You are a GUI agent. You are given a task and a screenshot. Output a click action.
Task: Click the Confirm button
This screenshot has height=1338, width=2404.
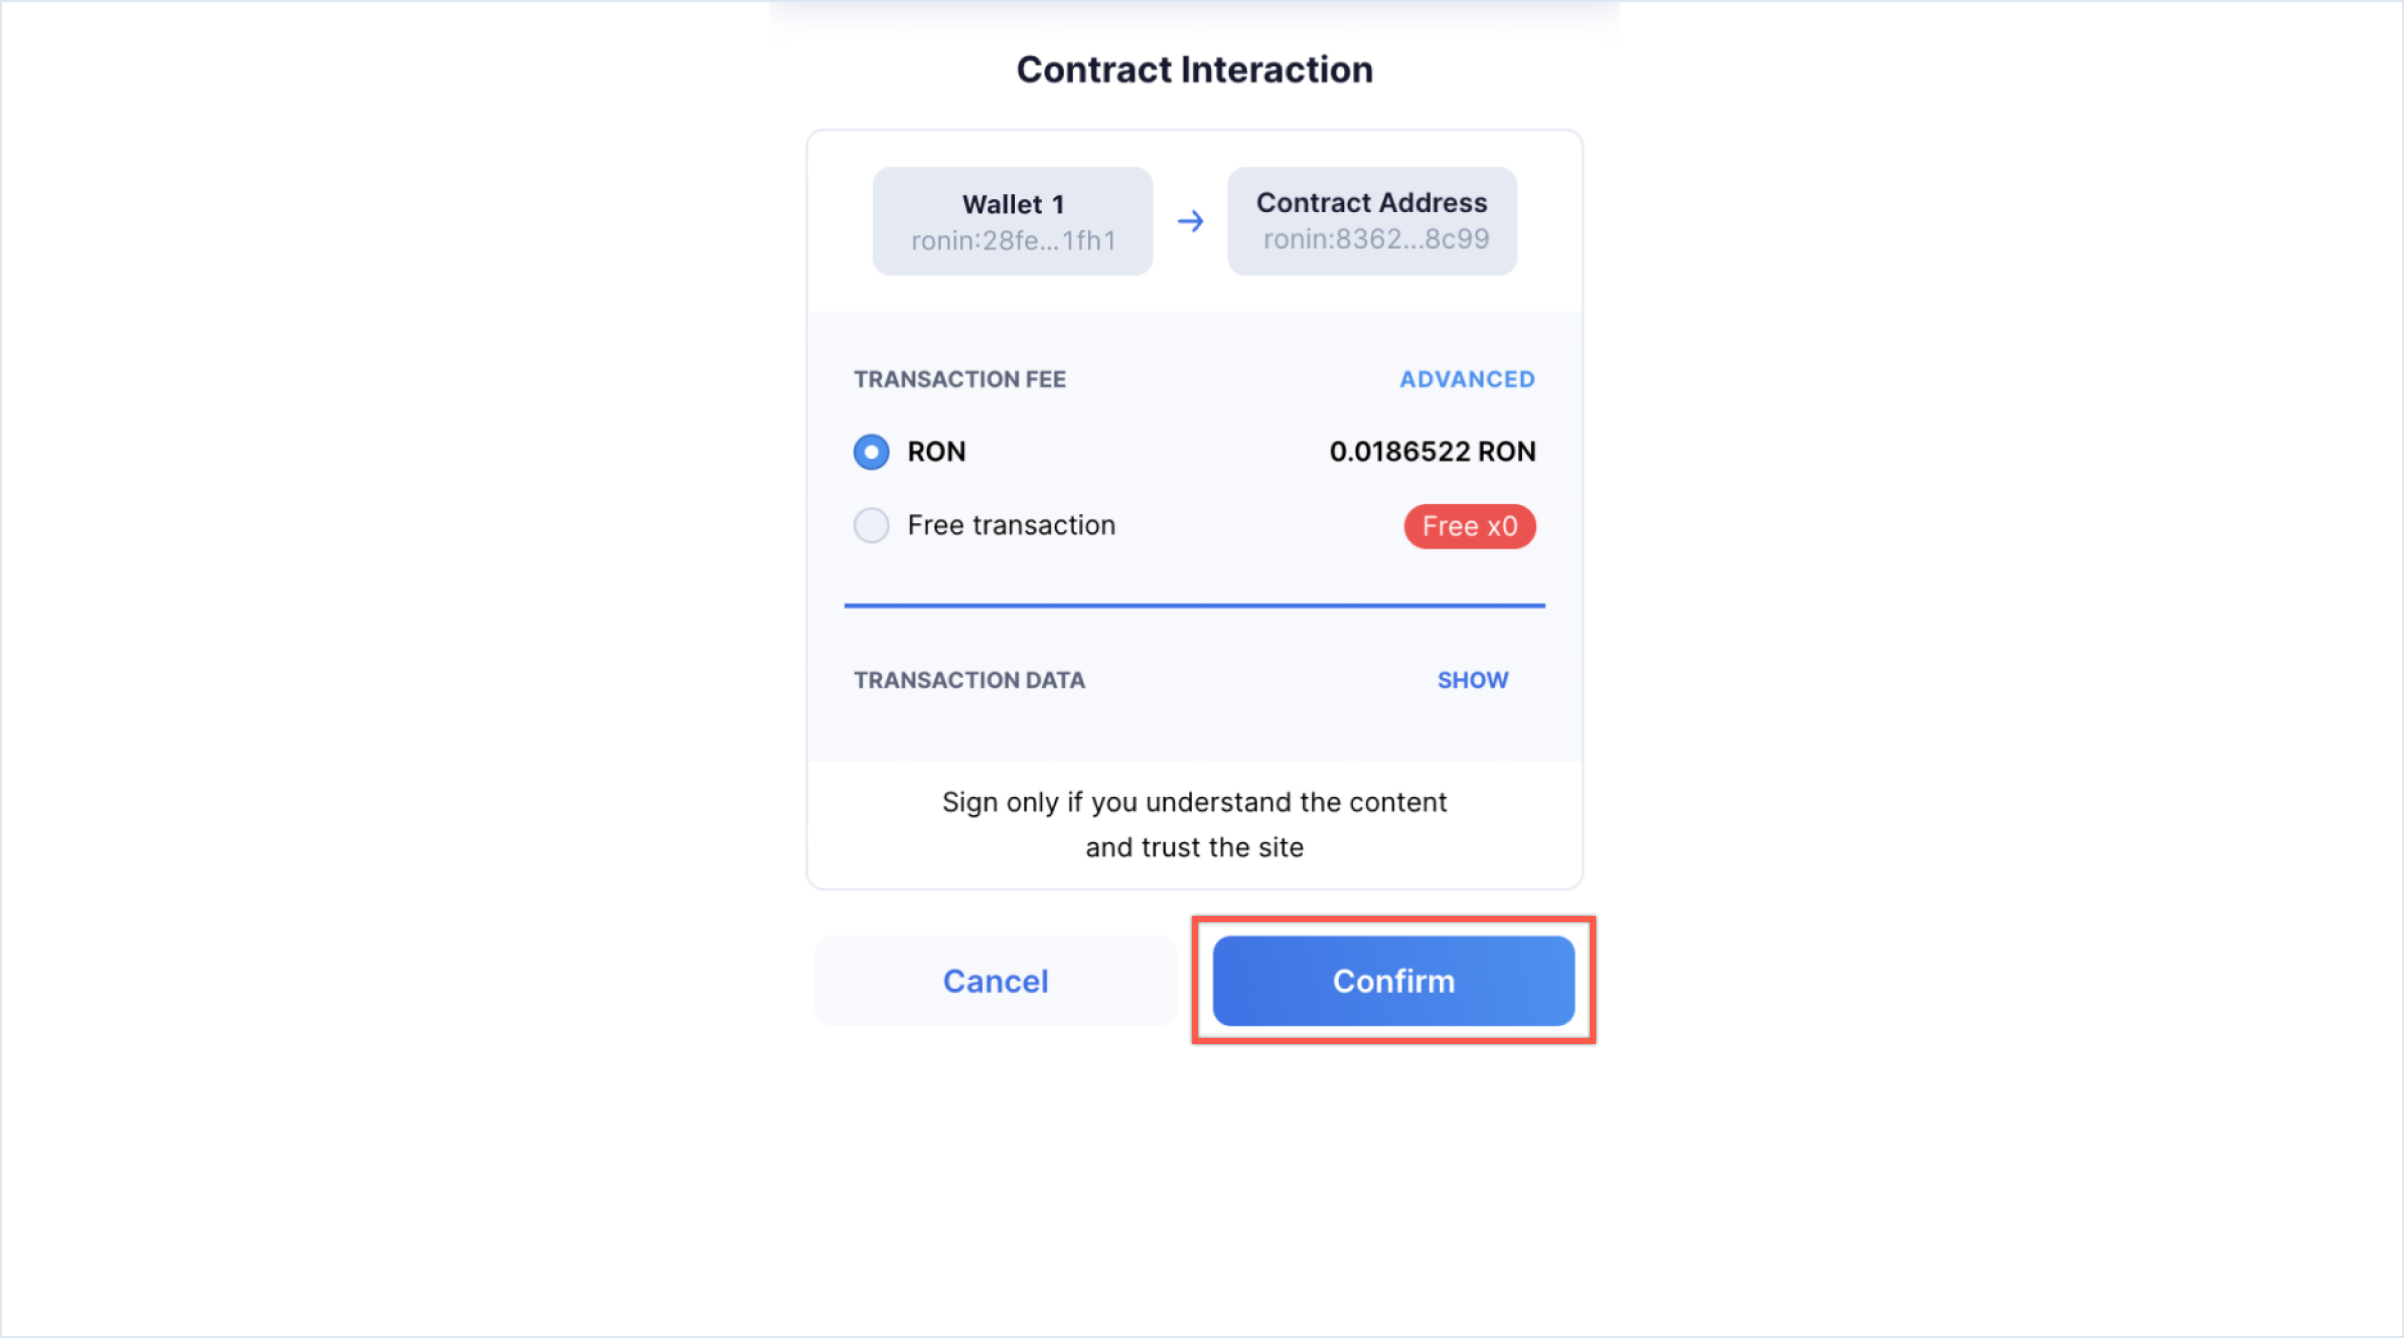1393,981
